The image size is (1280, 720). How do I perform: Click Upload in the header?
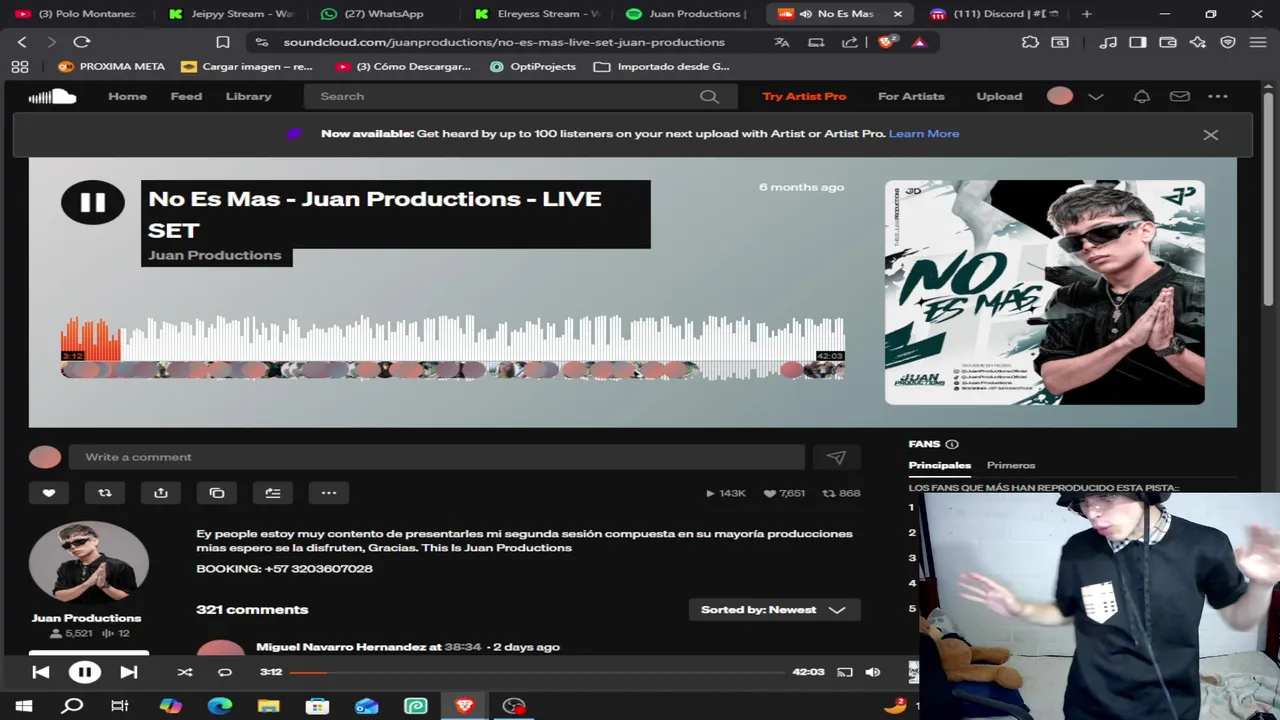click(x=999, y=96)
